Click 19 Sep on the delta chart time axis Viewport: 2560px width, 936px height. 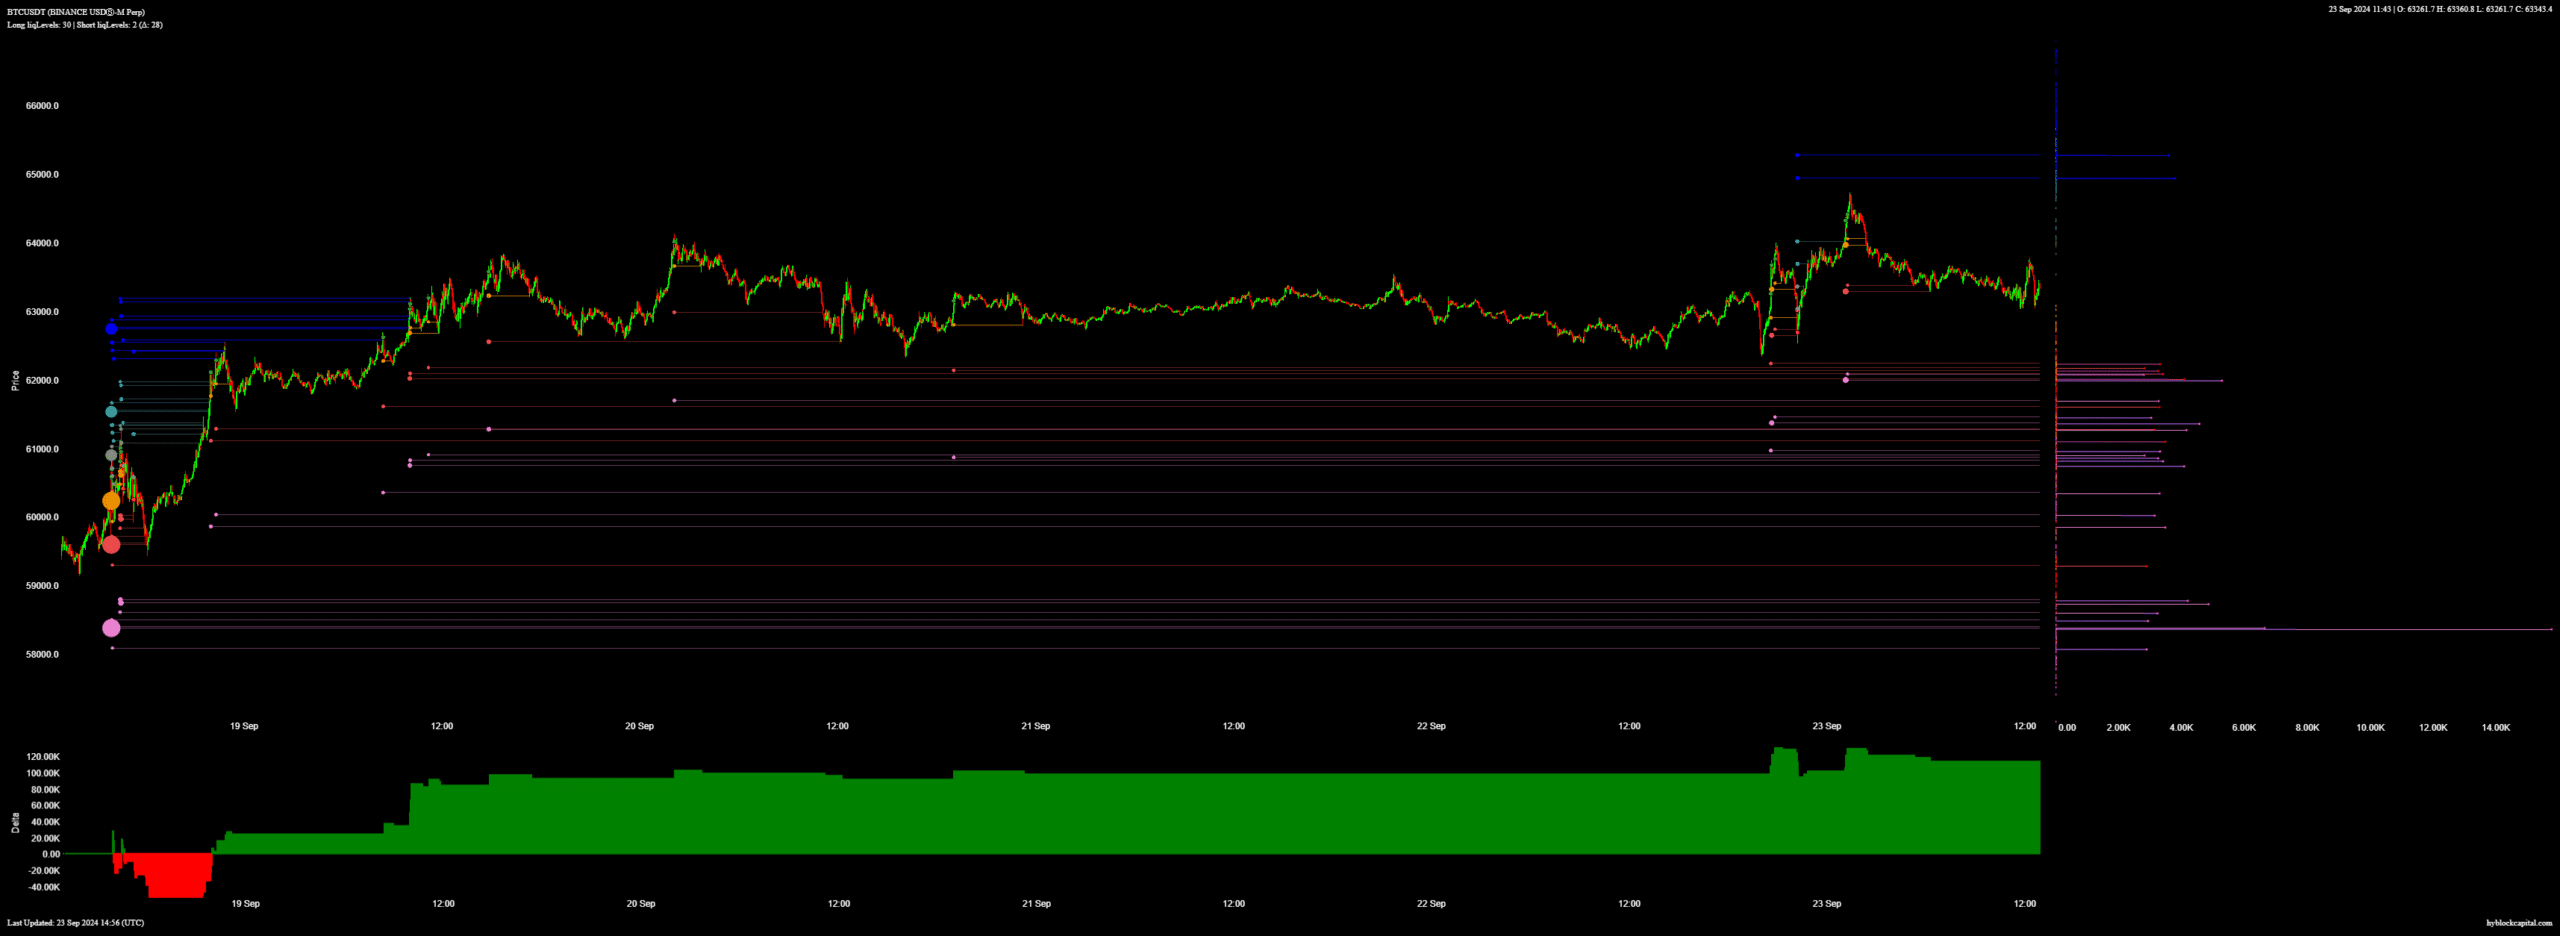(246, 904)
